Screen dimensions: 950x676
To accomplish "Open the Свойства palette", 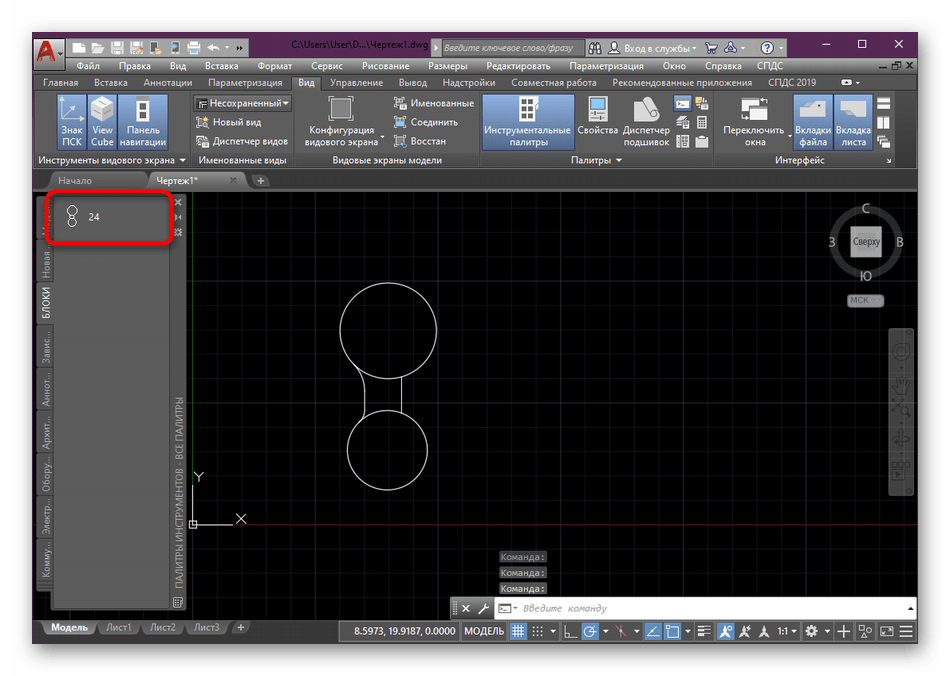I will [x=597, y=121].
